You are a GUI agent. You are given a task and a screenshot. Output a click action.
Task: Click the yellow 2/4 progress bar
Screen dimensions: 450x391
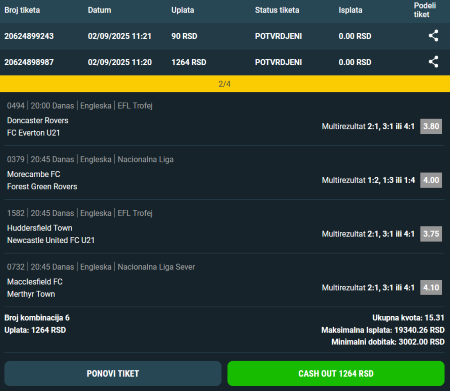(x=225, y=84)
